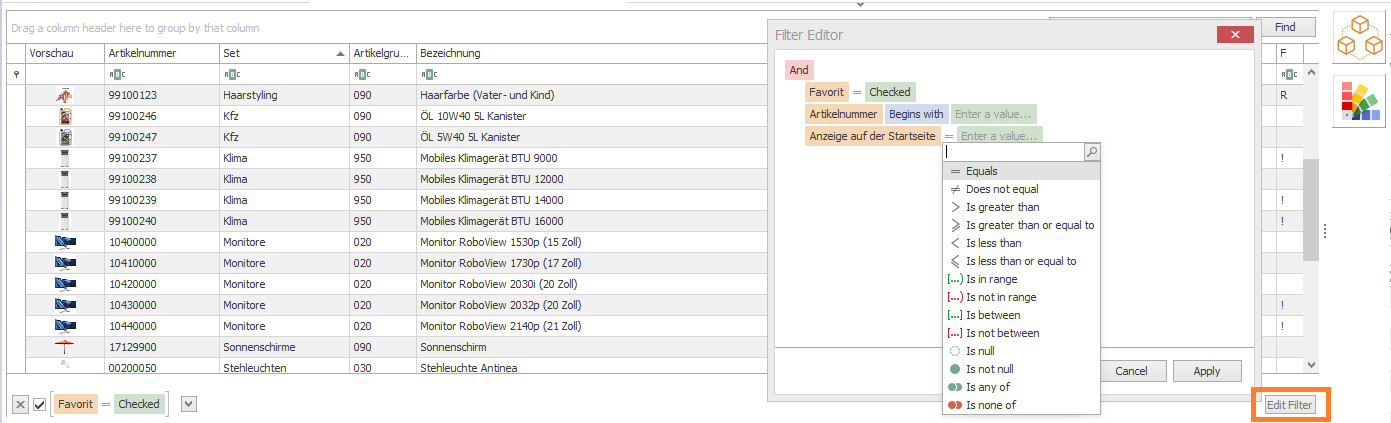The image size is (1391, 423).
Task: Toggle the Checked value in bottom filter bar
Action: 139,404
